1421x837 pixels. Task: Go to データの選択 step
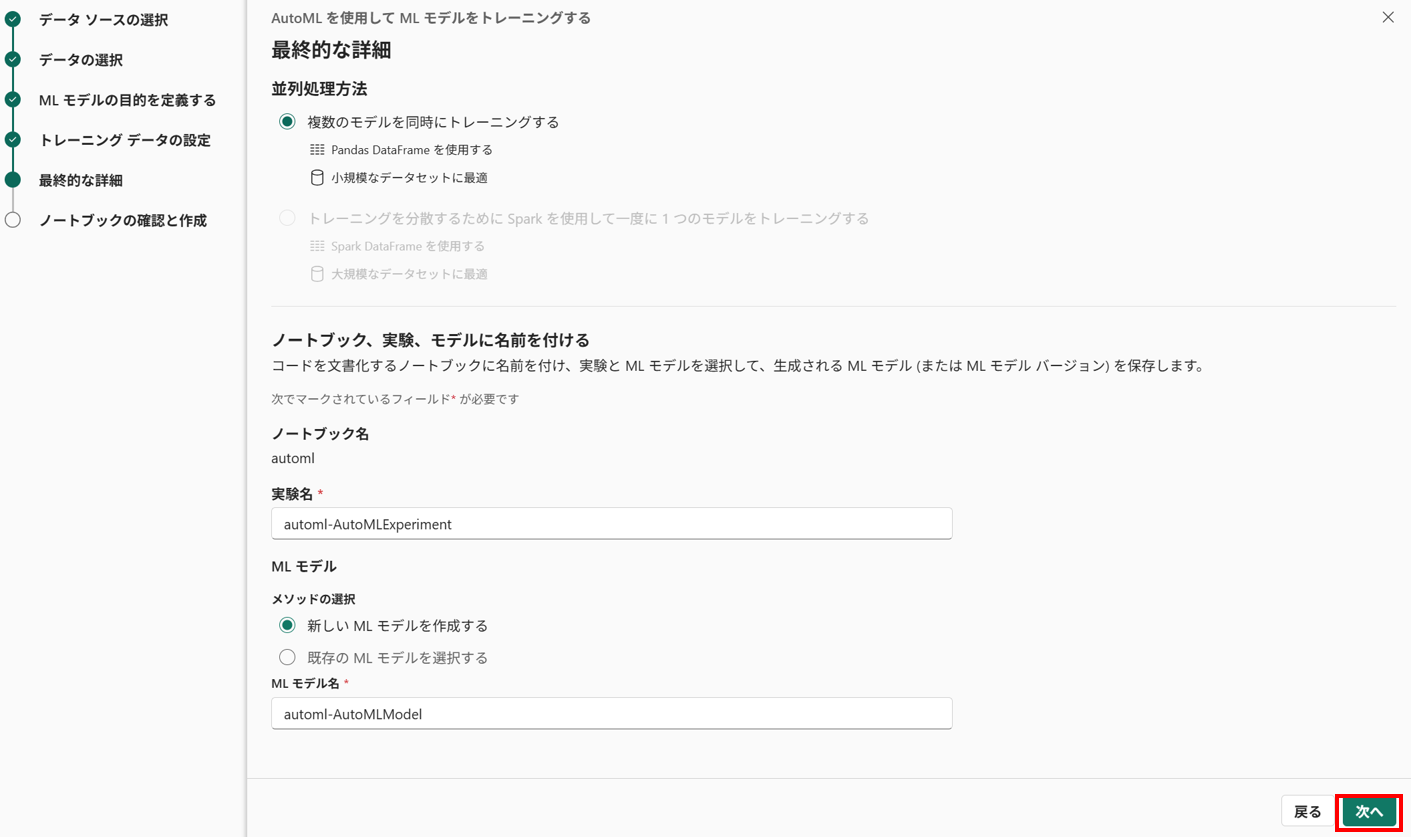click(81, 60)
